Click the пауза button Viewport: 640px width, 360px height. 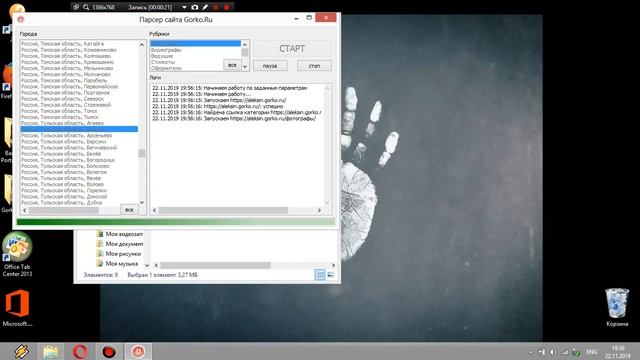point(270,66)
